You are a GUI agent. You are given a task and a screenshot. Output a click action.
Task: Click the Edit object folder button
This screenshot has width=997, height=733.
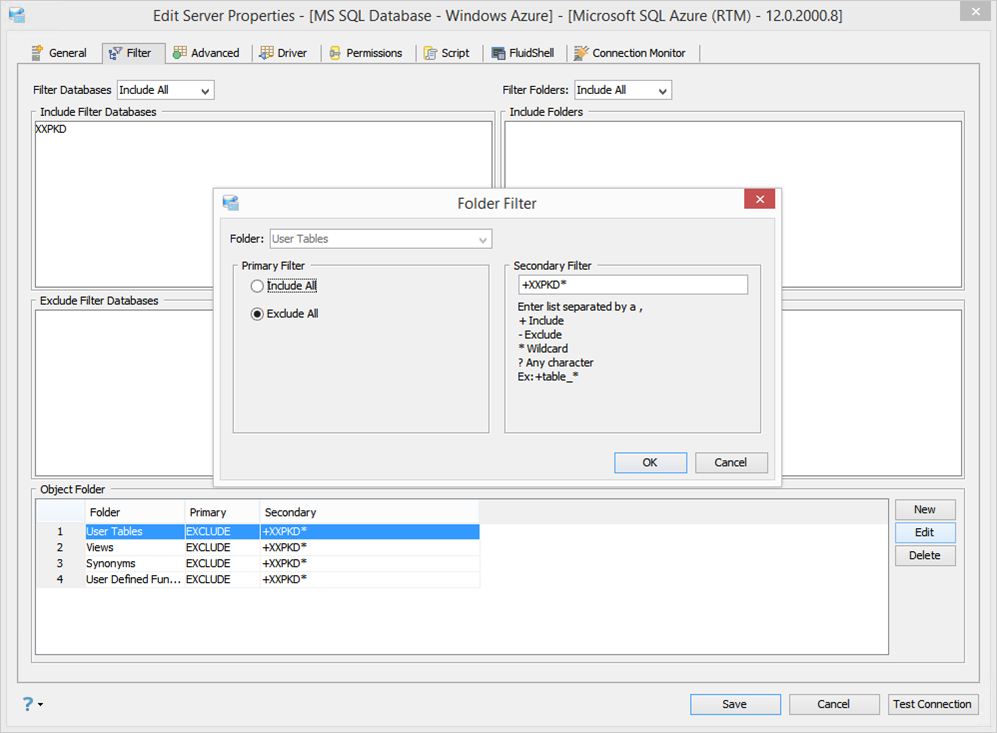925,533
